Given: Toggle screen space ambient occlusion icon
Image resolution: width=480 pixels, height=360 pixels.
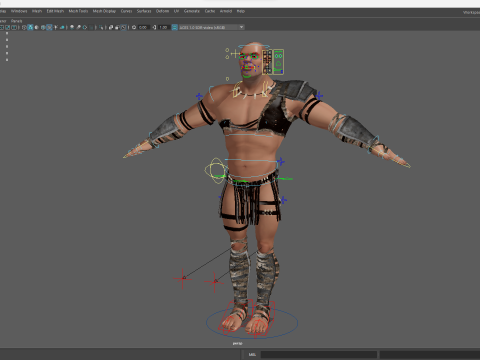Looking at the screenshot, I should click(x=72, y=27).
